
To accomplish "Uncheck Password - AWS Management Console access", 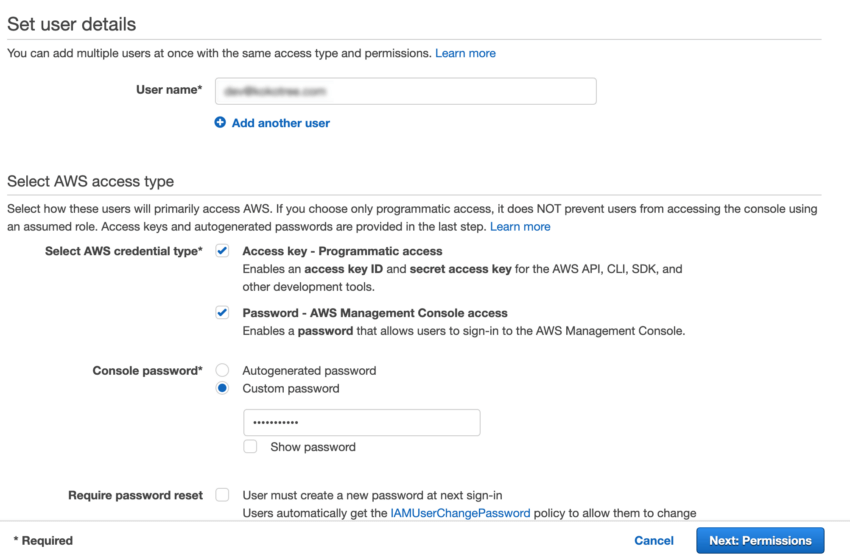I will 222,313.
